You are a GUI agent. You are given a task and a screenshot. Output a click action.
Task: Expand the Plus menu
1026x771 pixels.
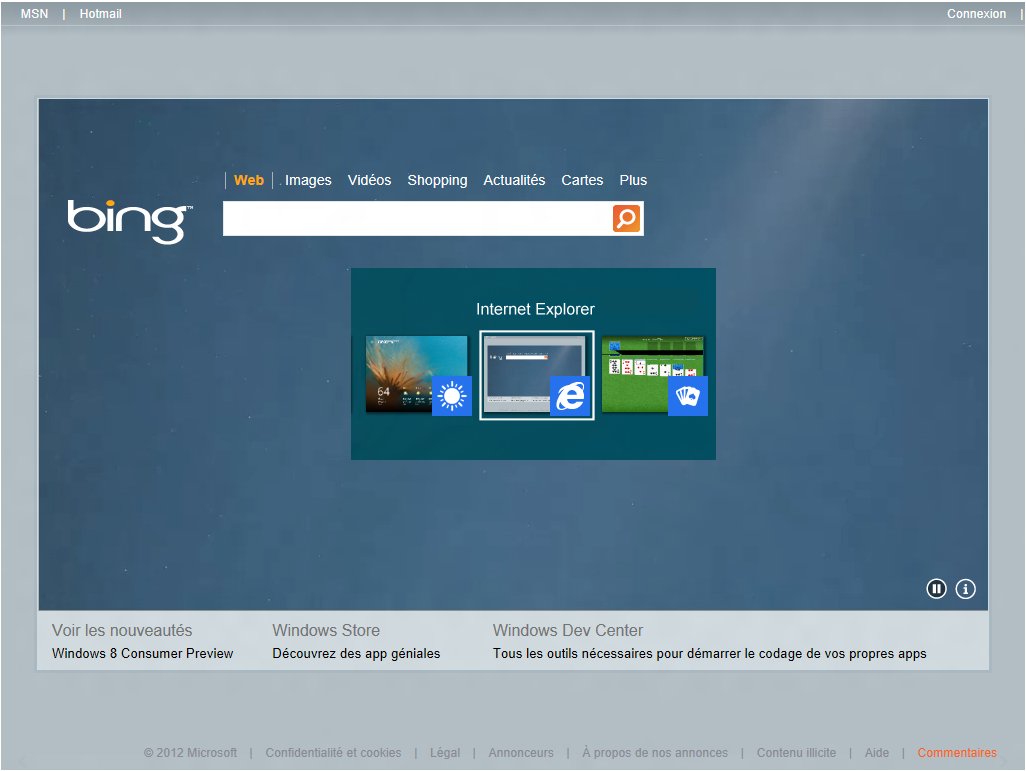(633, 180)
